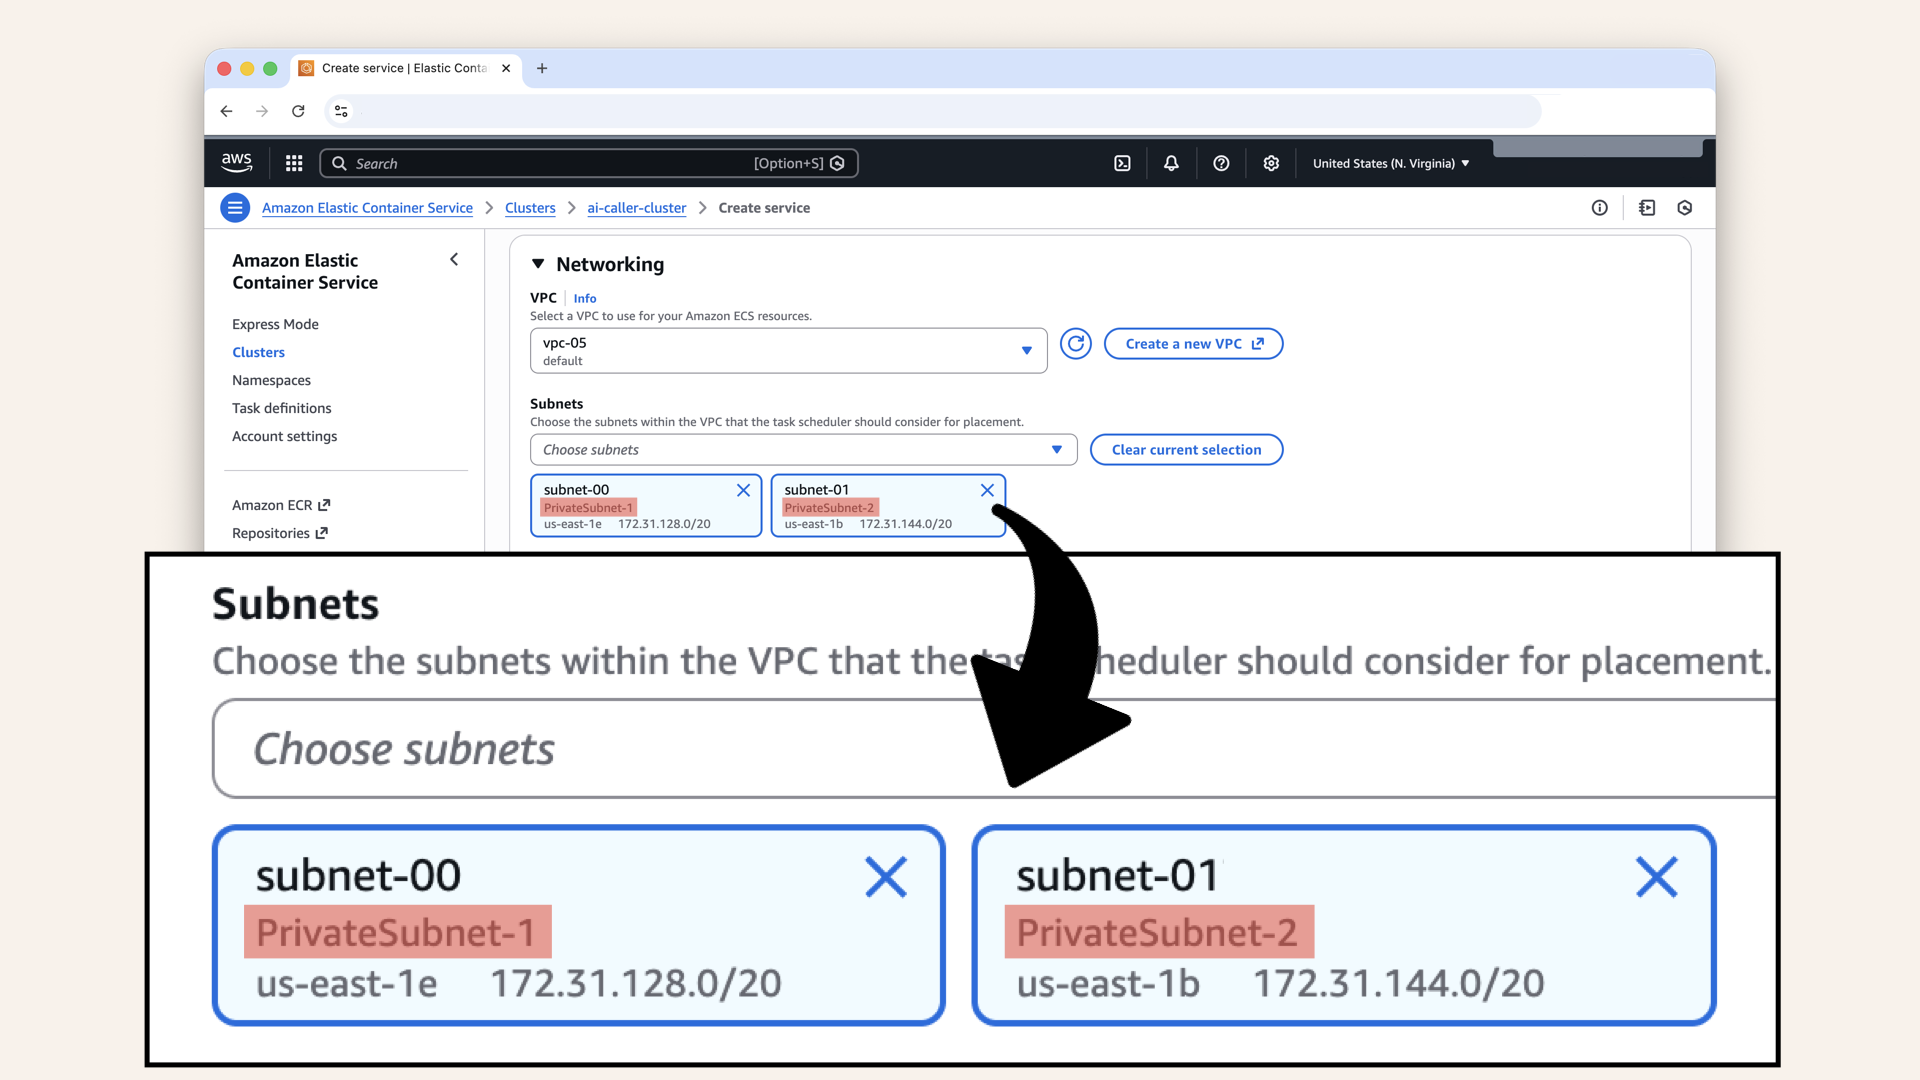This screenshot has width=1920, height=1080.
Task: Remove subnet-01 PrivateSubnet-2 from selection
Action: click(x=987, y=490)
